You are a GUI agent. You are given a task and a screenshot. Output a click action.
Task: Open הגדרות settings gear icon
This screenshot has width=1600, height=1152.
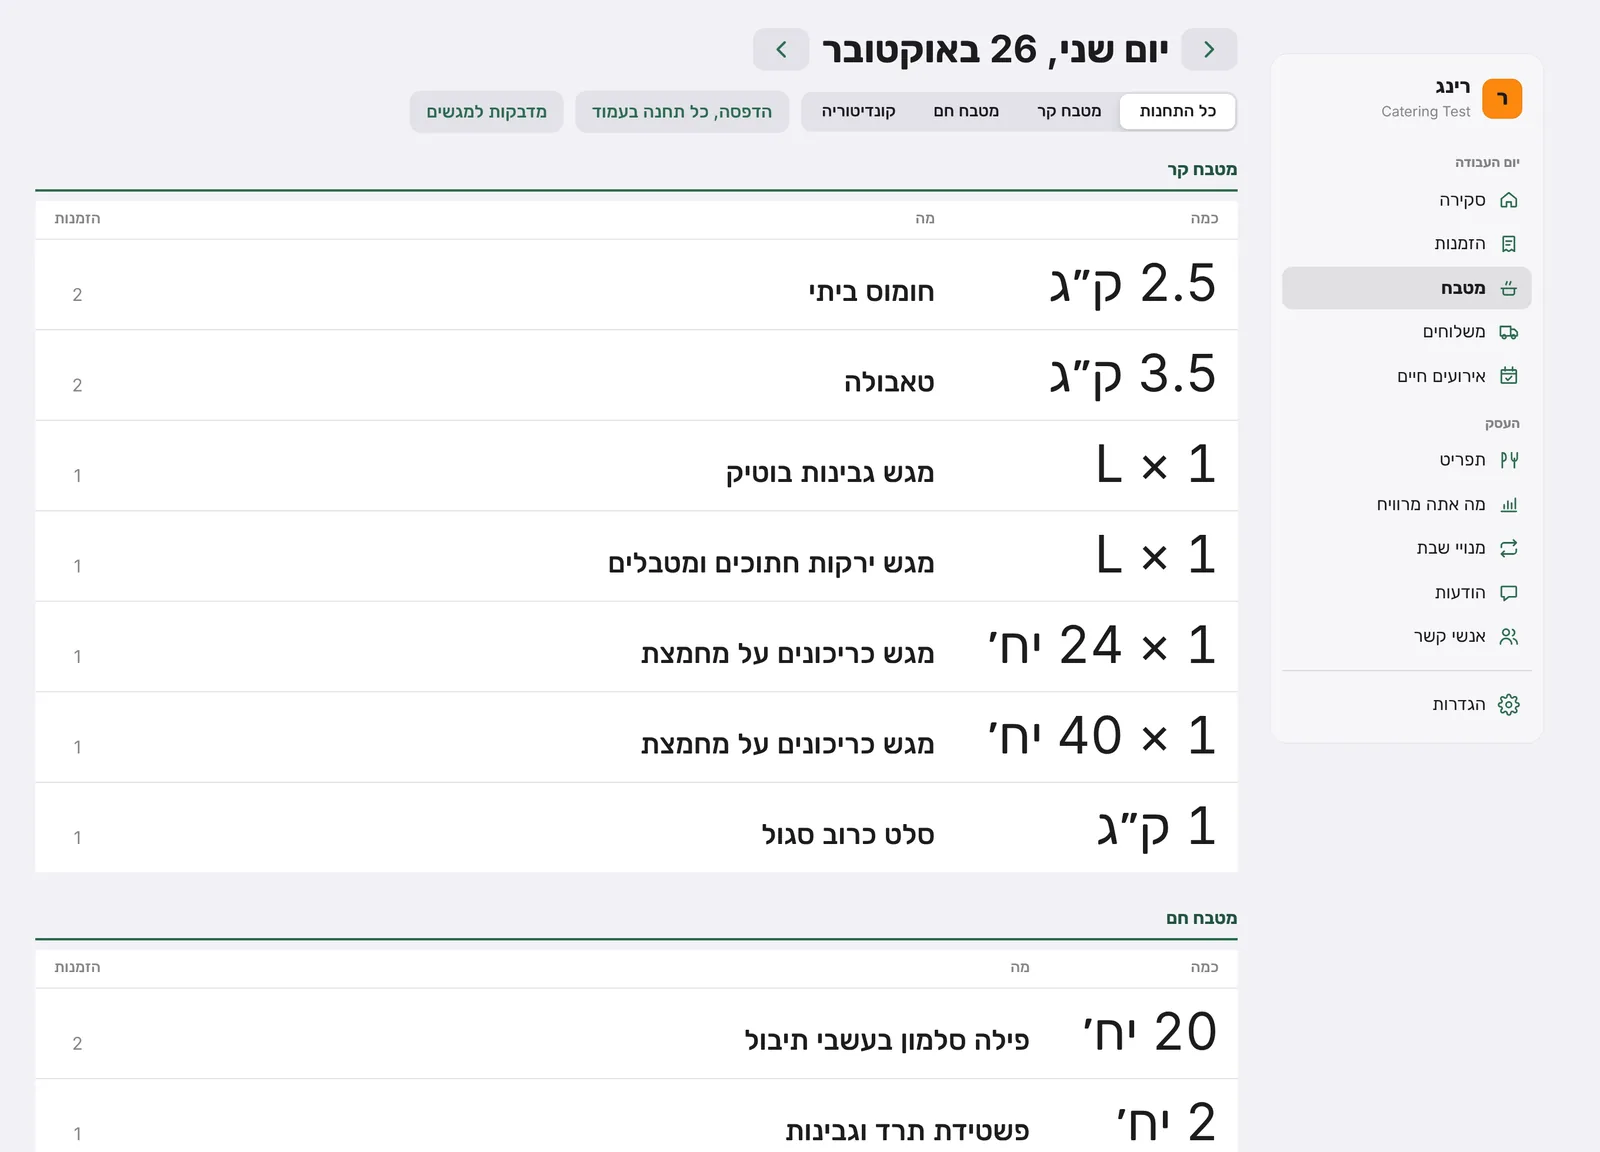point(1509,705)
